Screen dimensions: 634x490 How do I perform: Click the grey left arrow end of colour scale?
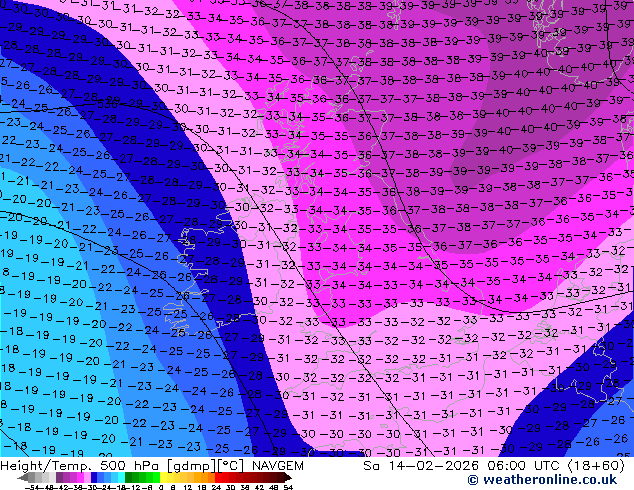(23, 477)
